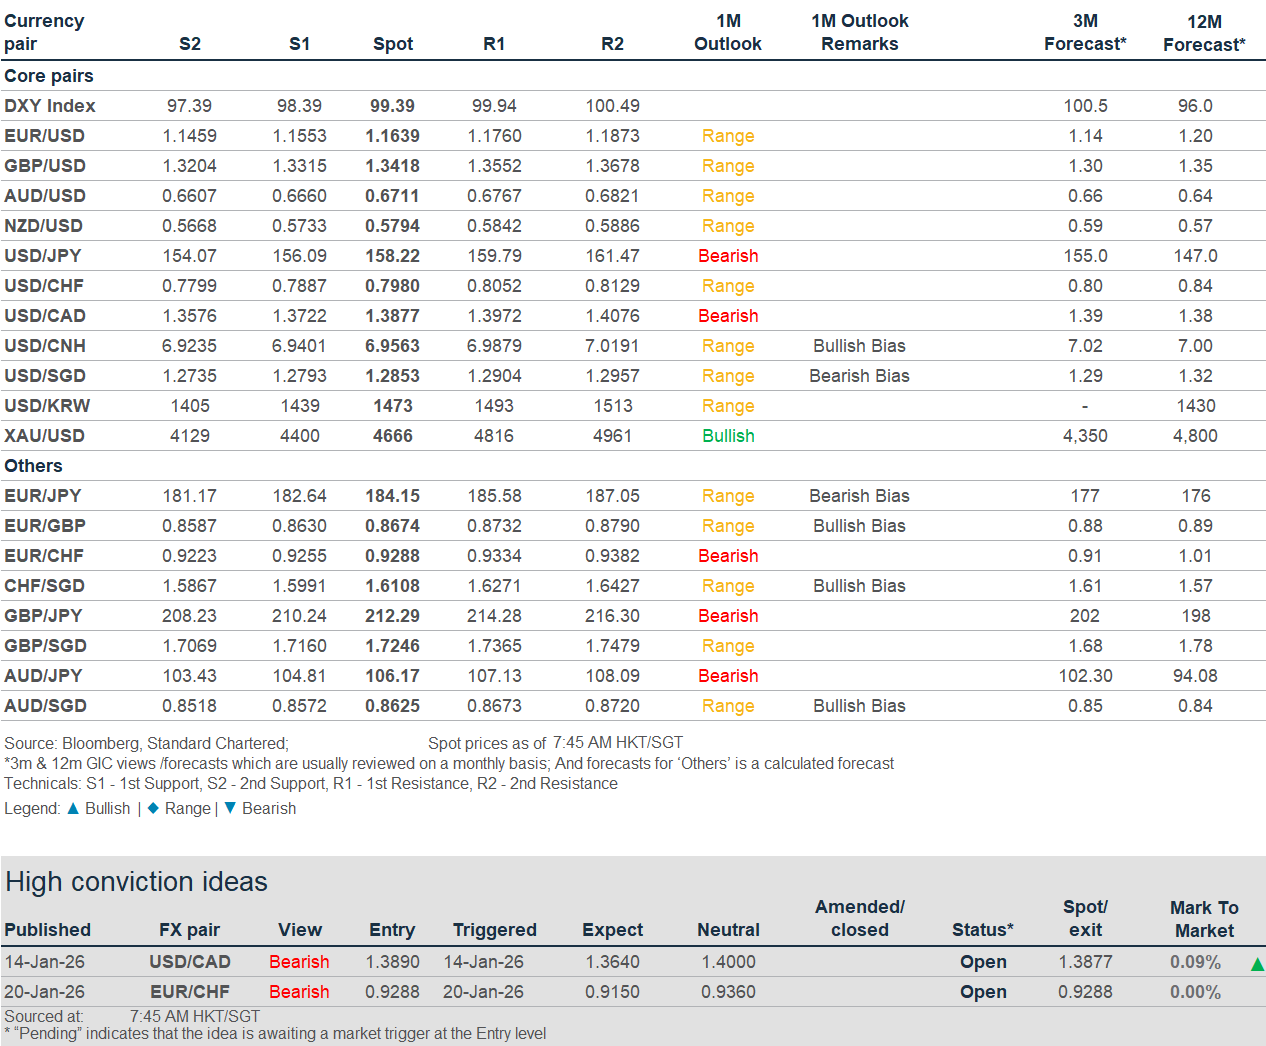The height and width of the screenshot is (1046, 1266).
Task: Select the red Bearish view marker for EUR/CHF idea
Action: click(x=299, y=991)
